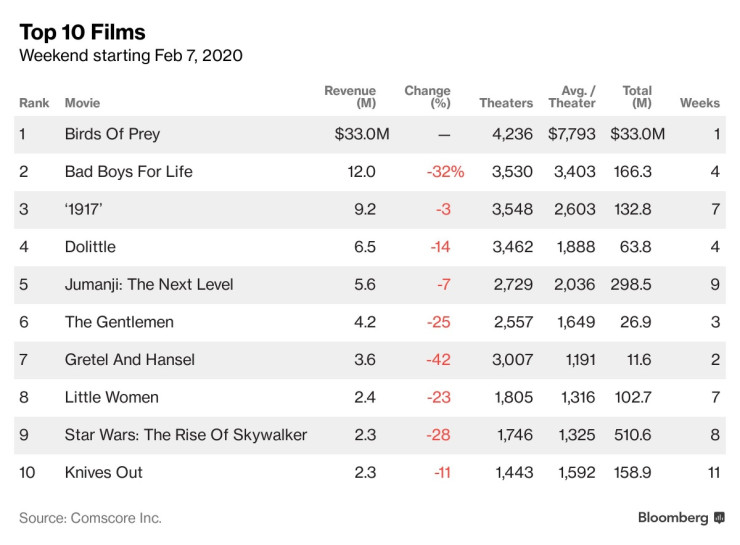Click the red -32% change value

point(445,172)
